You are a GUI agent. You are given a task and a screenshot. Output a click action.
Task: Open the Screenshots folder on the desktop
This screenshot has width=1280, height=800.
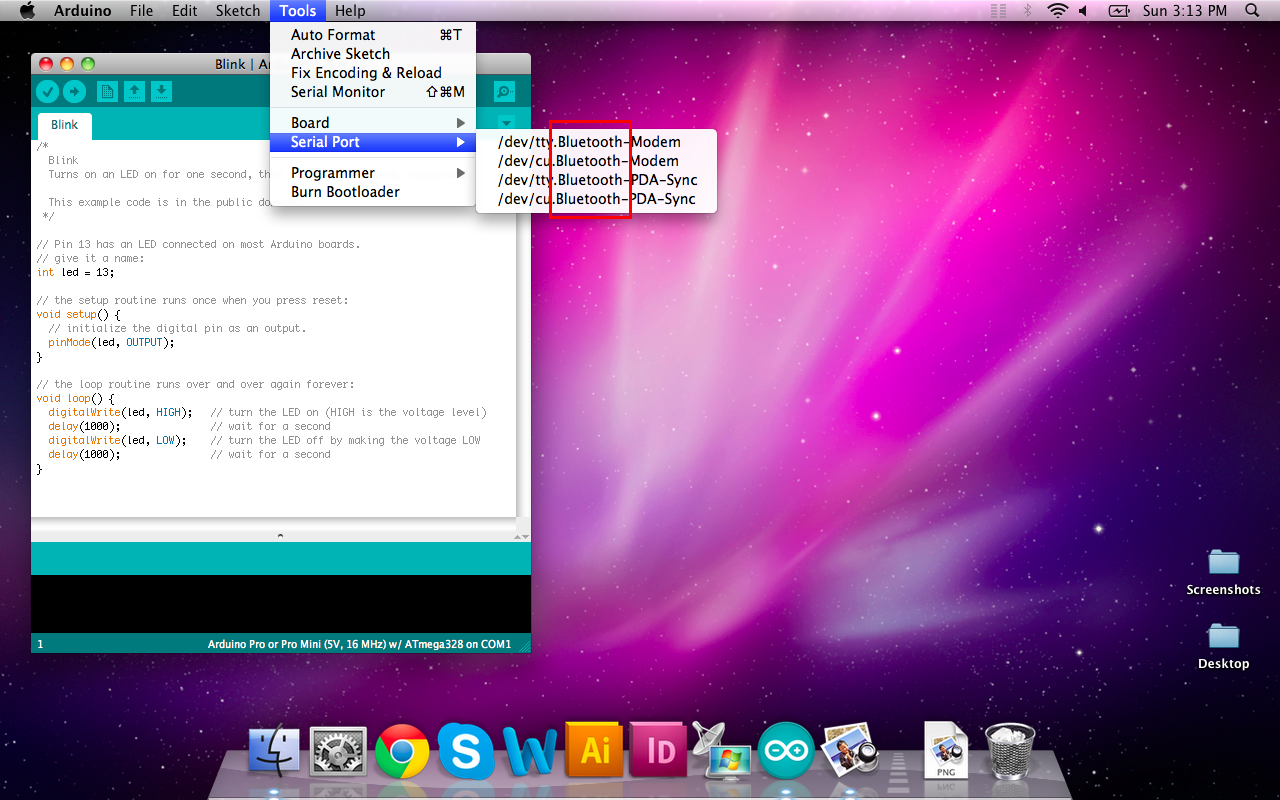click(1223, 564)
